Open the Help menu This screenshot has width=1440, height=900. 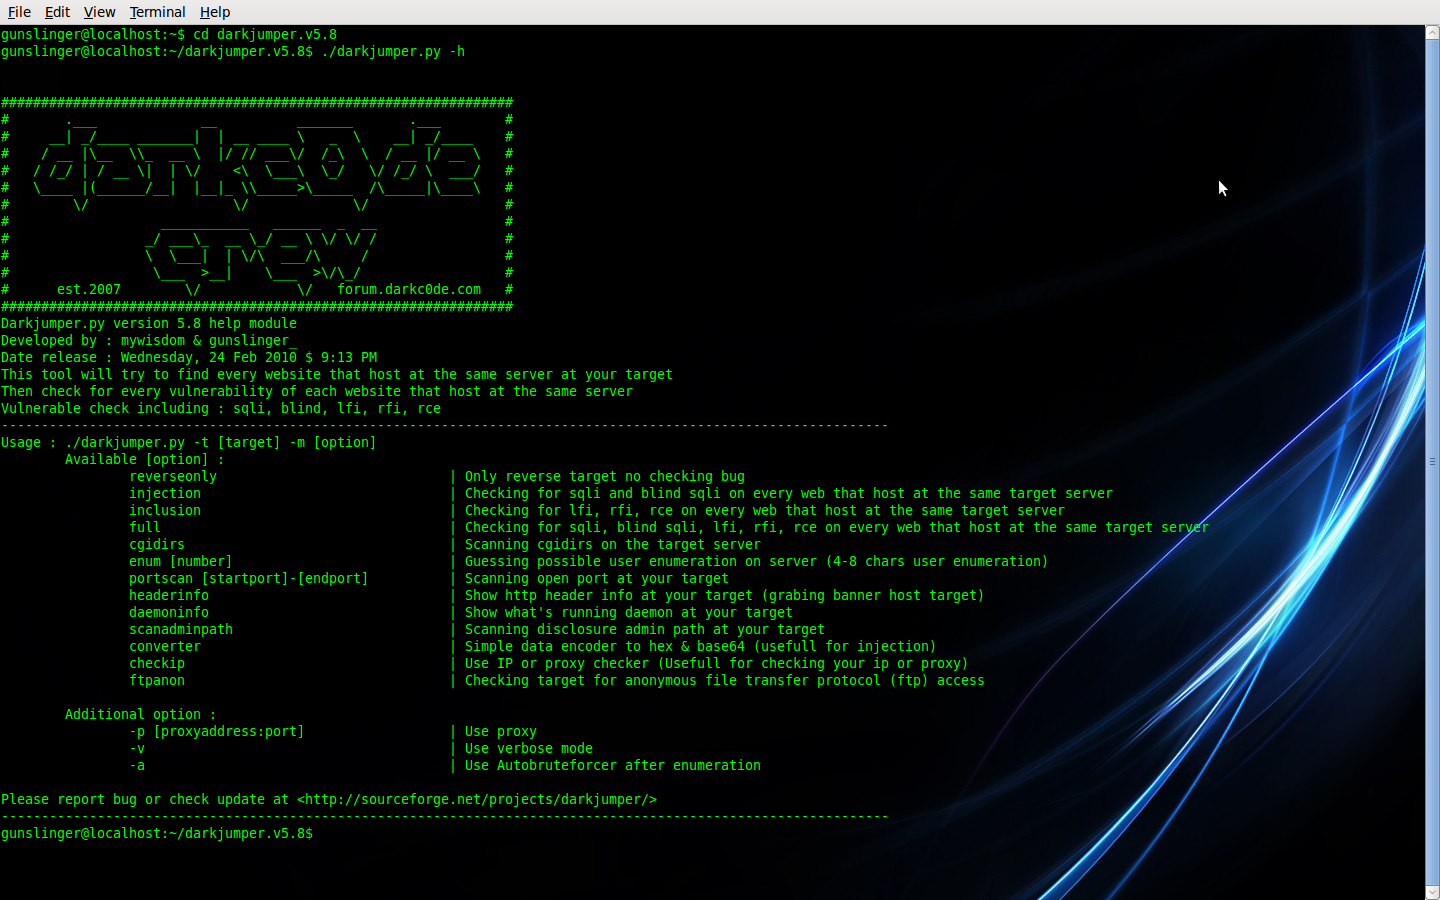click(x=214, y=12)
